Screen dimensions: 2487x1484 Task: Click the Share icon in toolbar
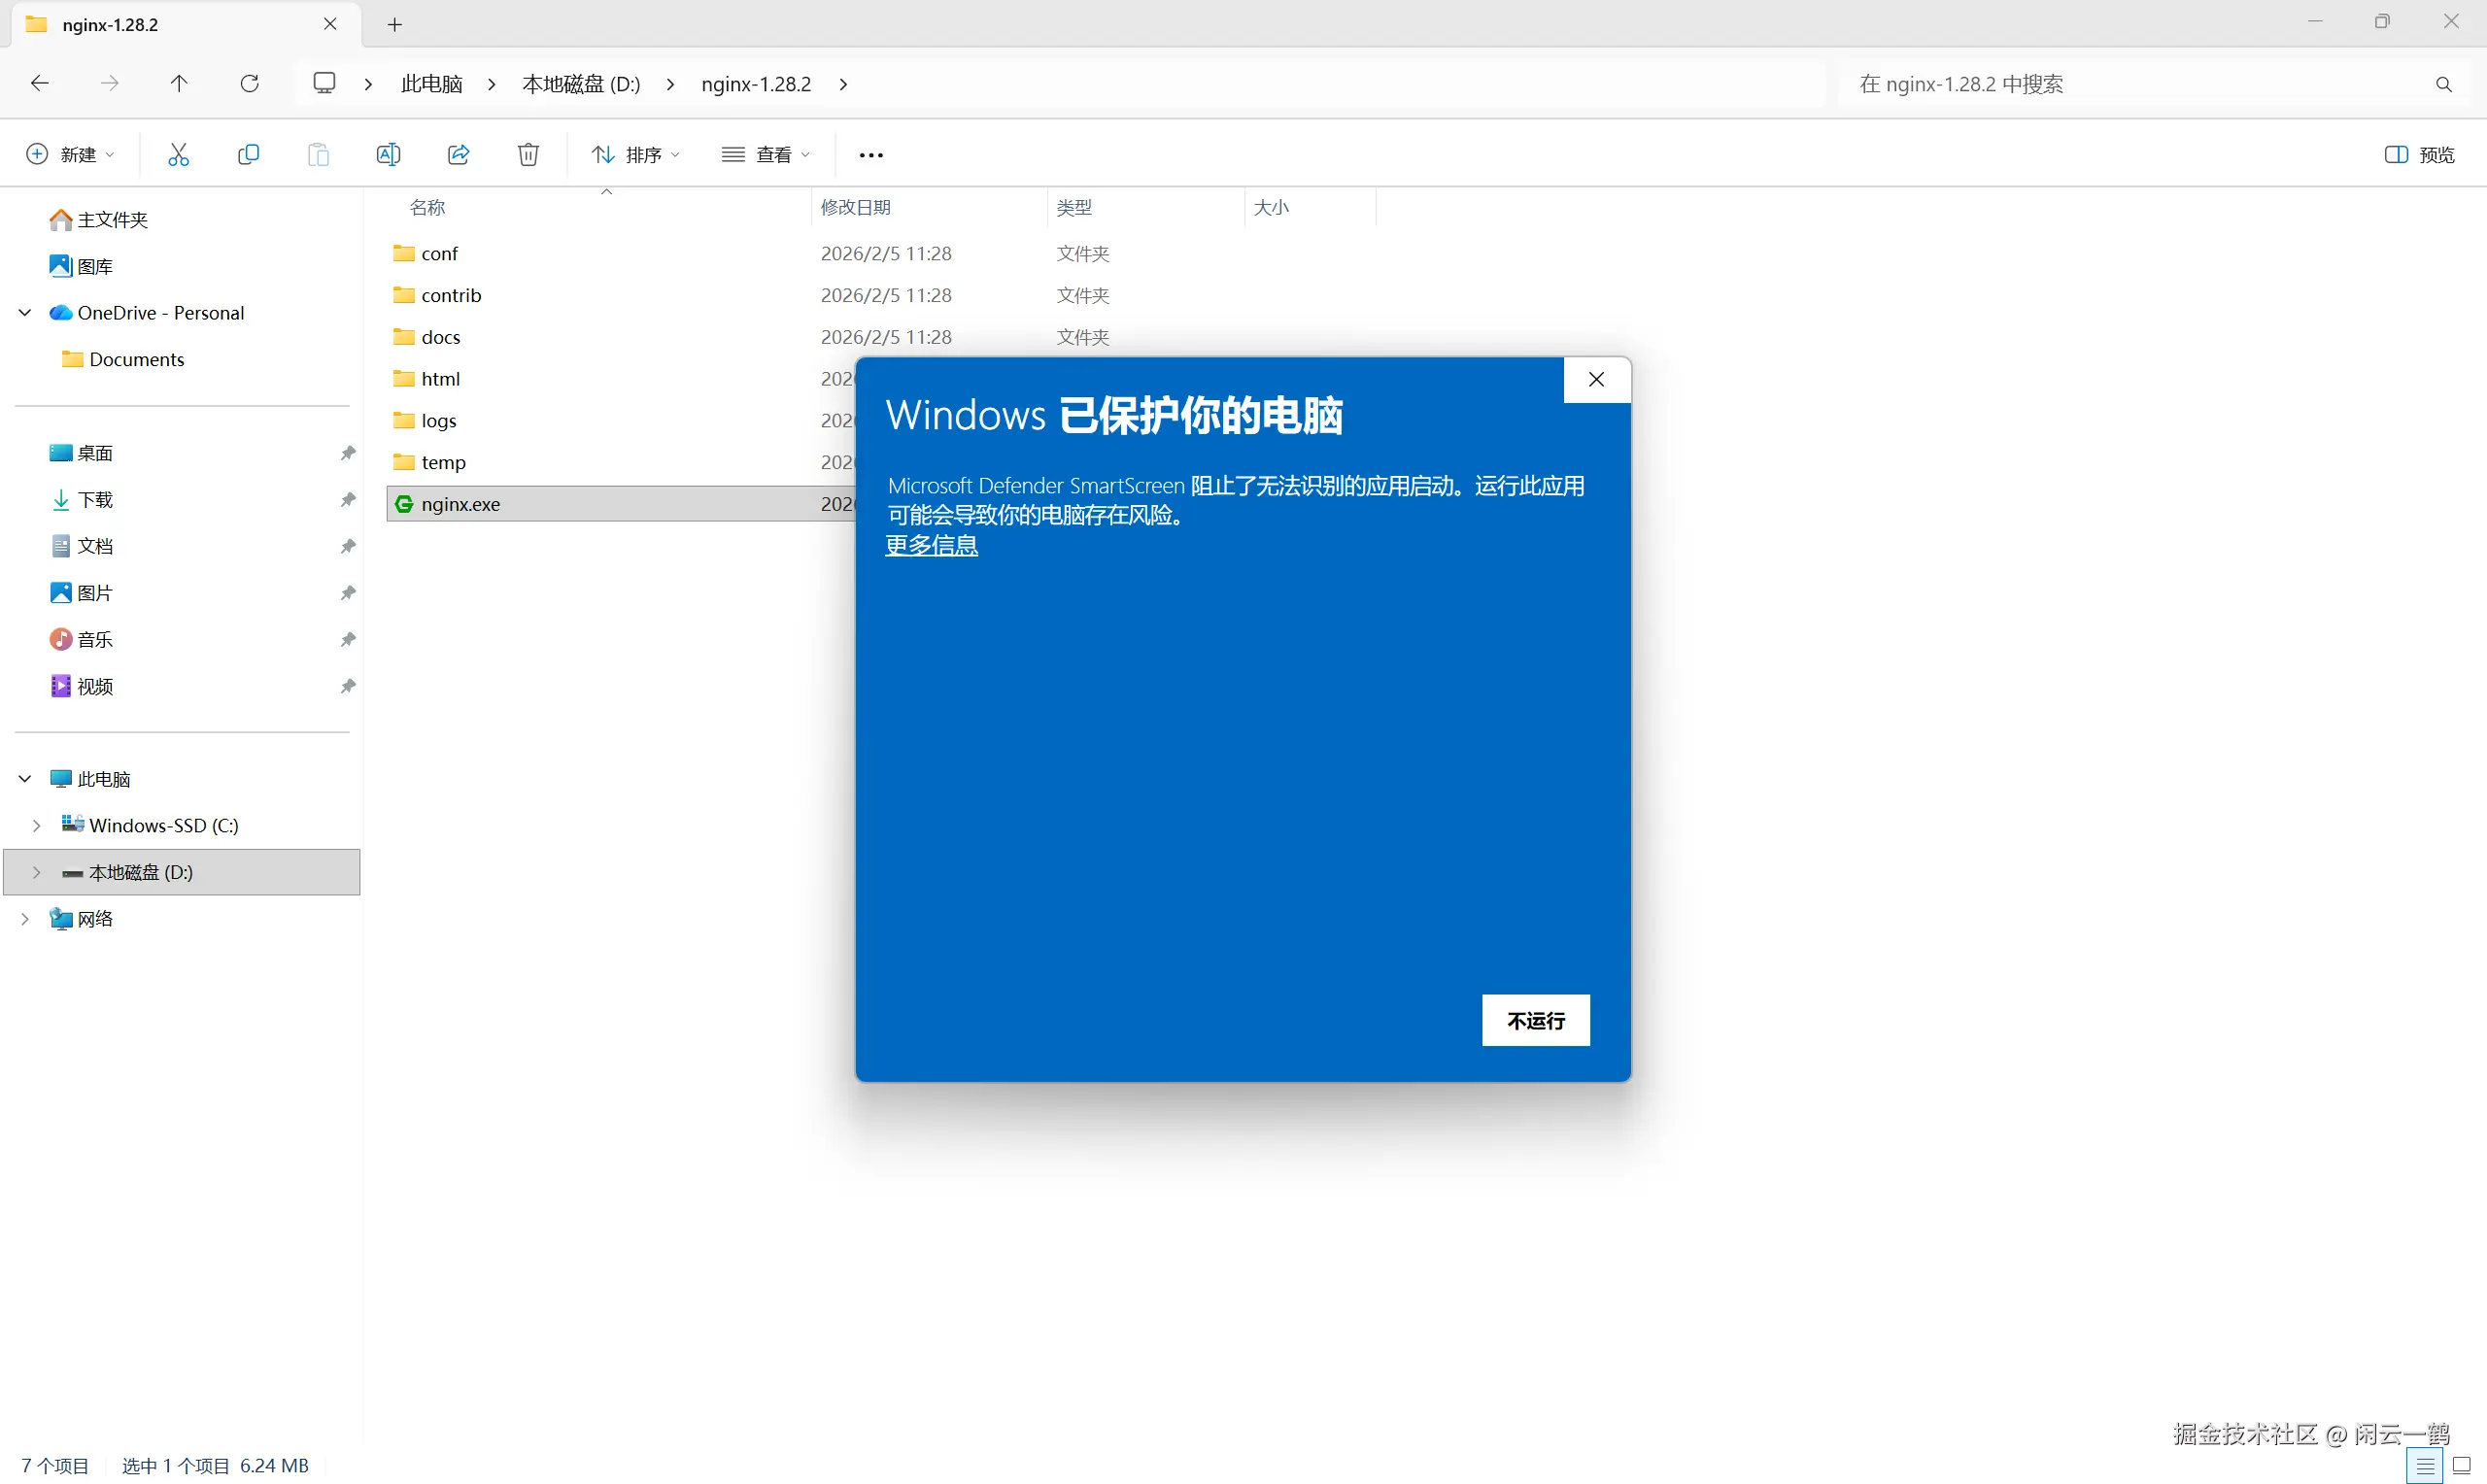coord(458,154)
